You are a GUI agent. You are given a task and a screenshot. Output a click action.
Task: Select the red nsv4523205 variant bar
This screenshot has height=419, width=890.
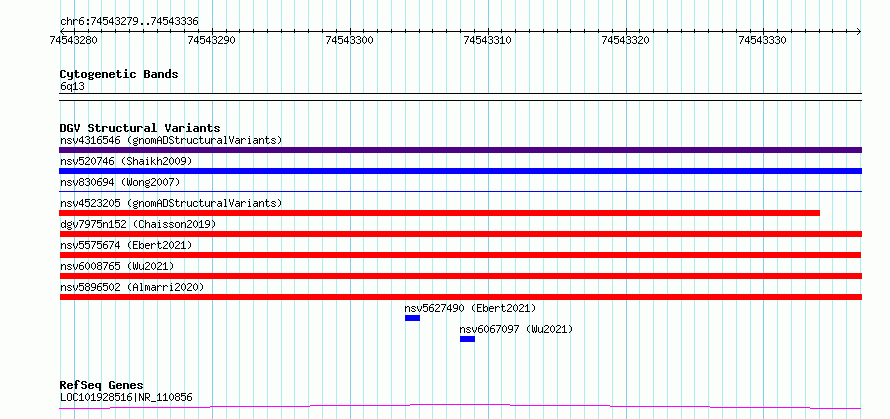pos(440,213)
